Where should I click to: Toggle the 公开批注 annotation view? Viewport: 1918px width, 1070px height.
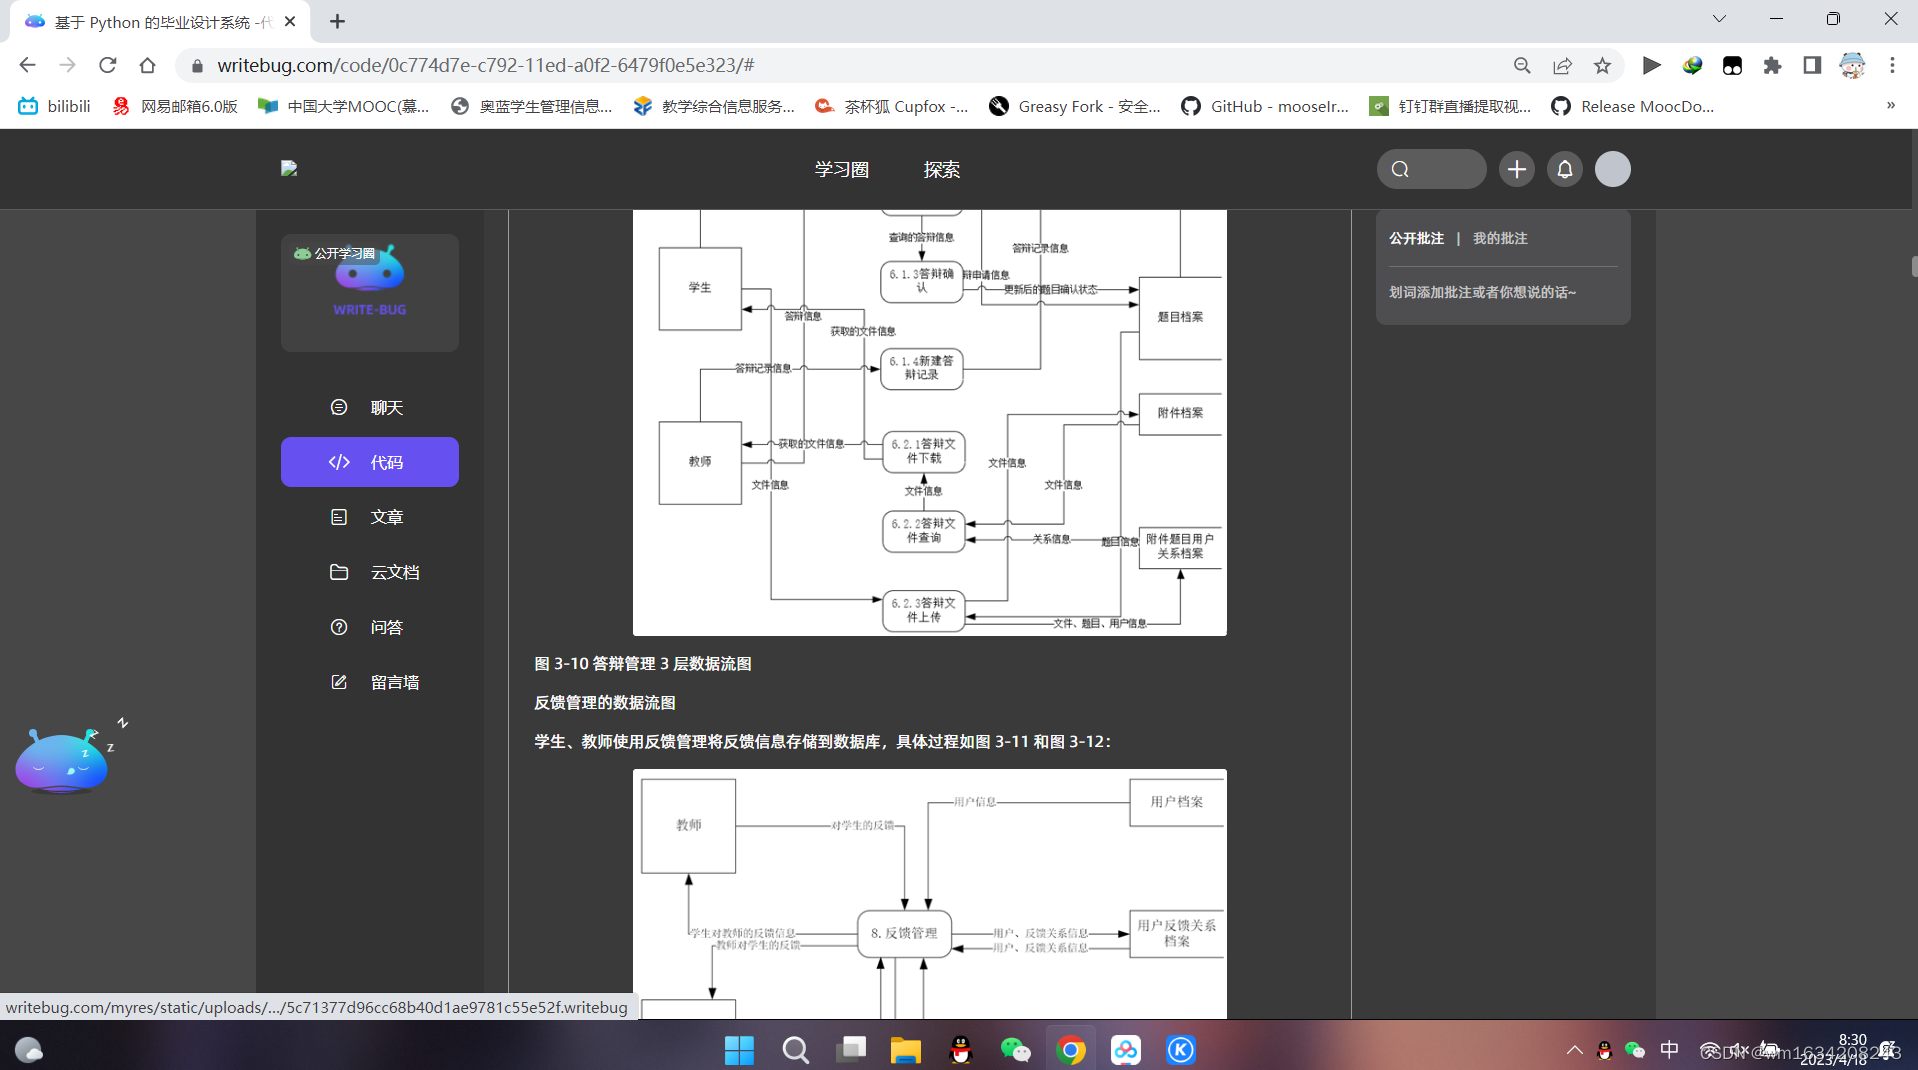[1416, 238]
